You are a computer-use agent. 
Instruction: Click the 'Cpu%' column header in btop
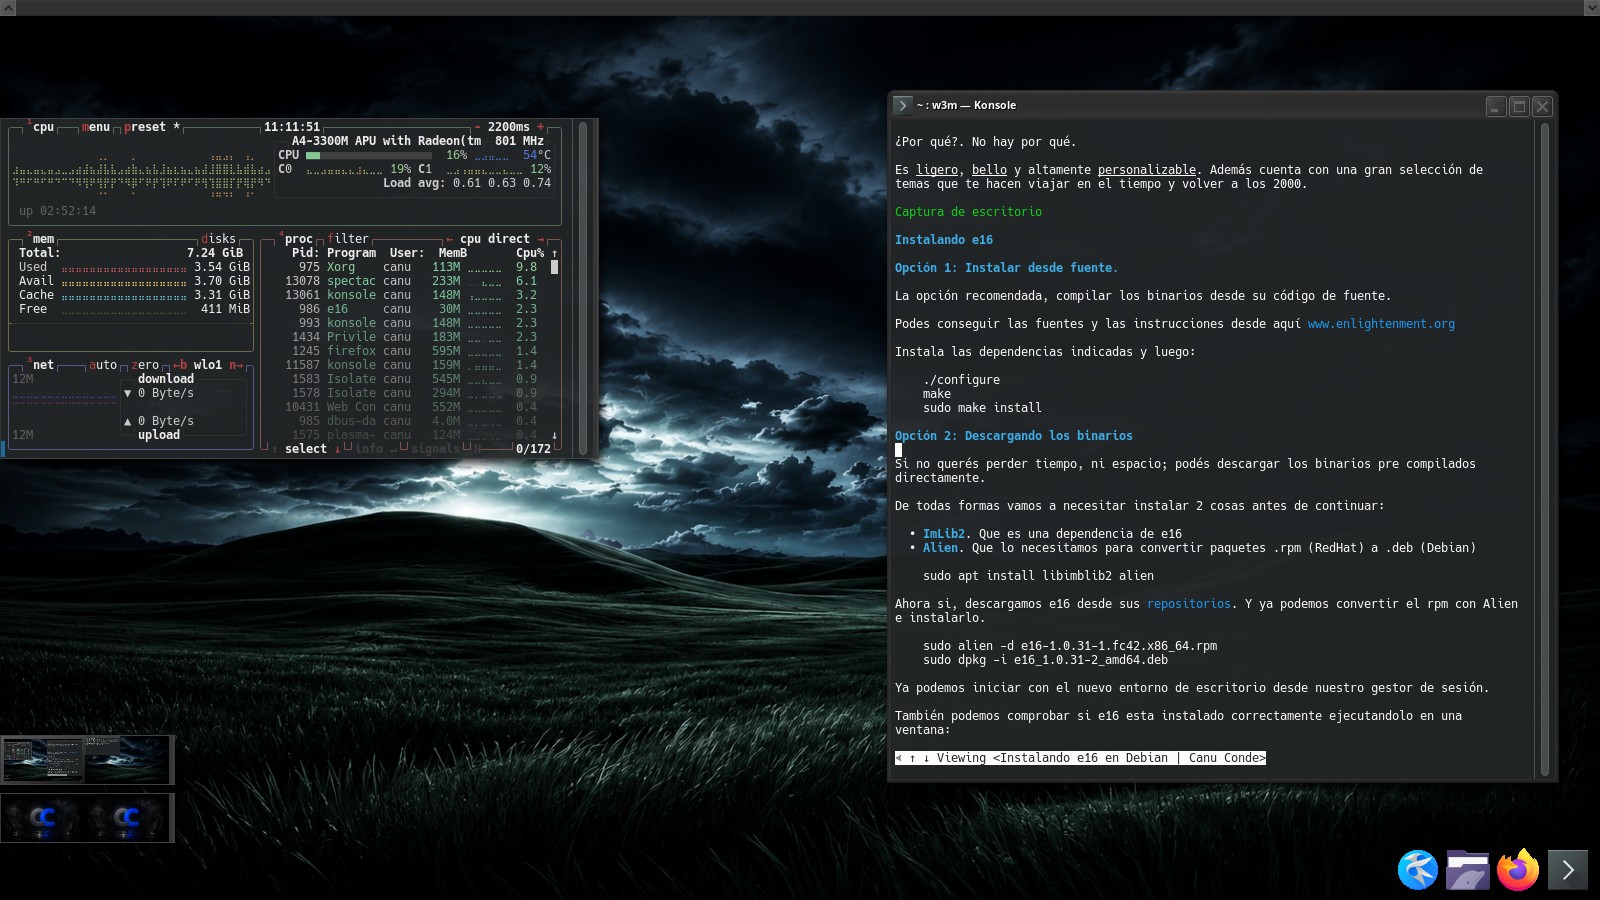[x=530, y=253]
